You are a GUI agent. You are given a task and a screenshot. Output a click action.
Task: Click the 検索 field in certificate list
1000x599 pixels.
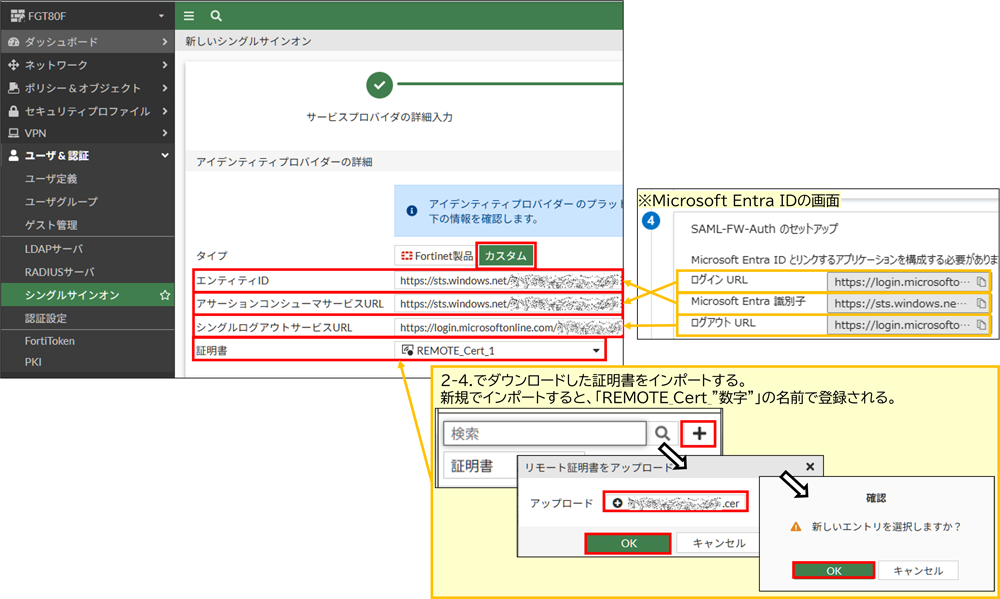(x=545, y=434)
